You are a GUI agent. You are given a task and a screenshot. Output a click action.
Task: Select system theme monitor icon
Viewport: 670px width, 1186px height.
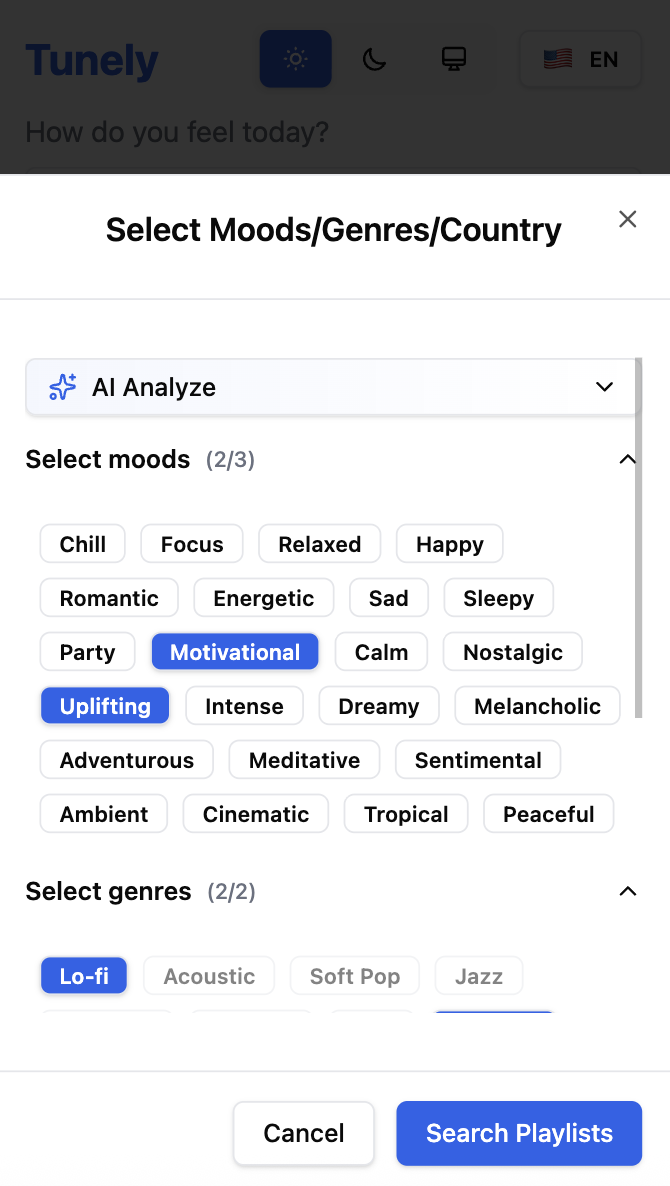[x=454, y=59]
